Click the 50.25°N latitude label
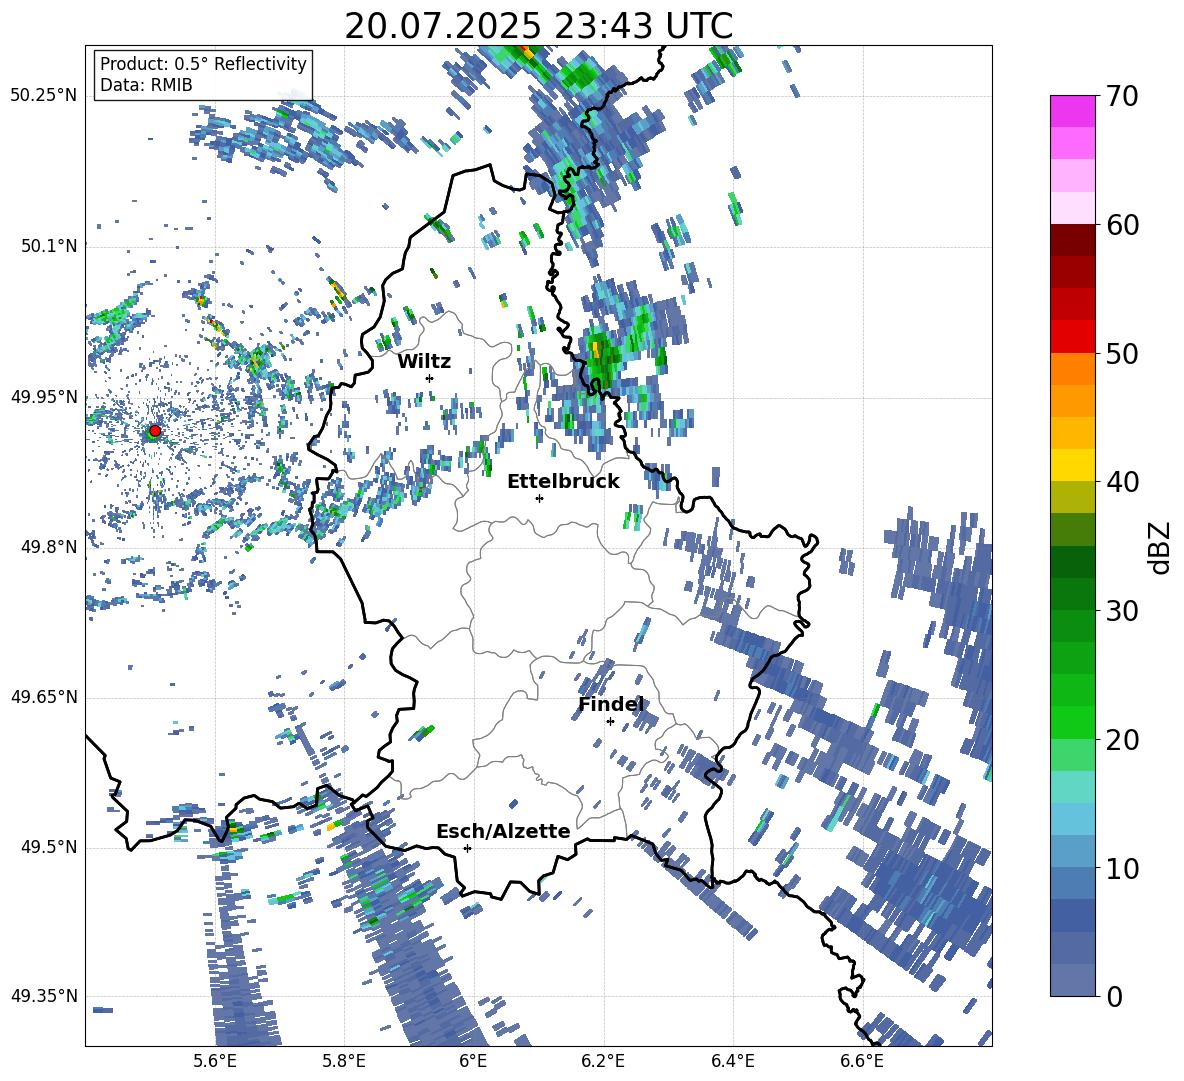Screen dimensions: 1184x1081 [x=44, y=96]
